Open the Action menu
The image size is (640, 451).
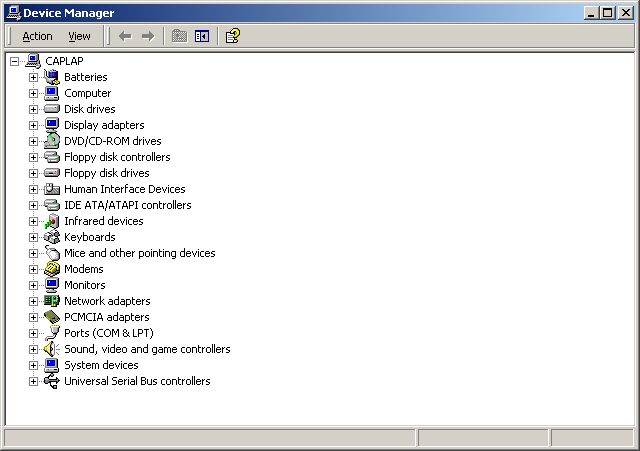click(x=37, y=36)
